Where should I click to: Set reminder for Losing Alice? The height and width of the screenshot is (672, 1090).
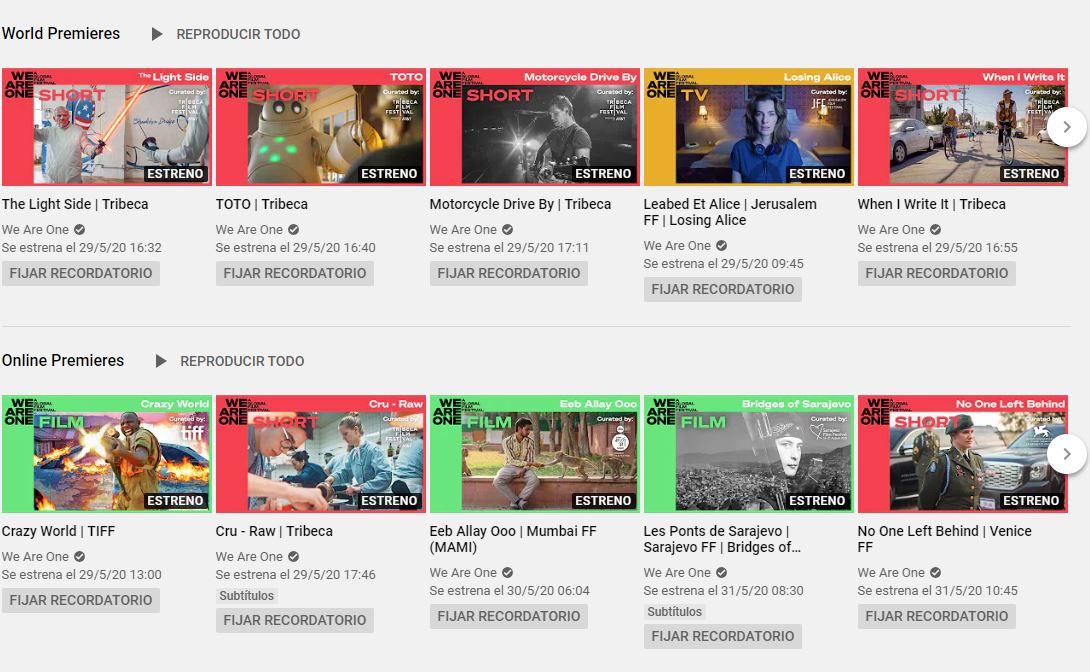pyautogui.click(x=723, y=289)
